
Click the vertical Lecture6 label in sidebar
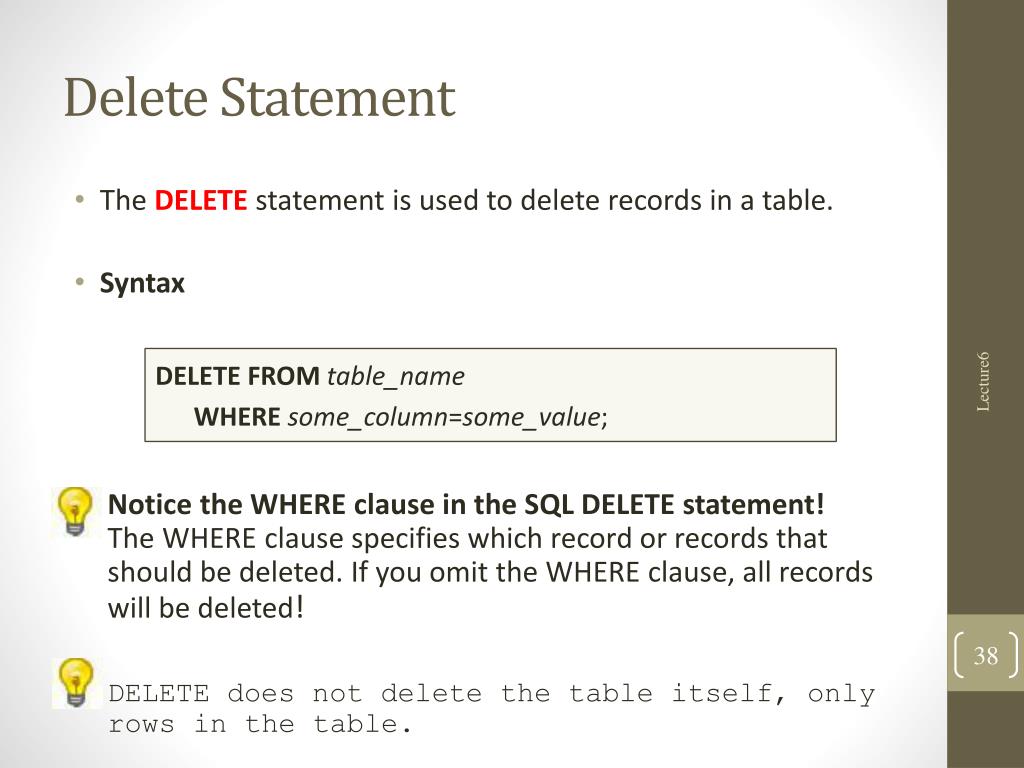pyautogui.click(x=983, y=381)
